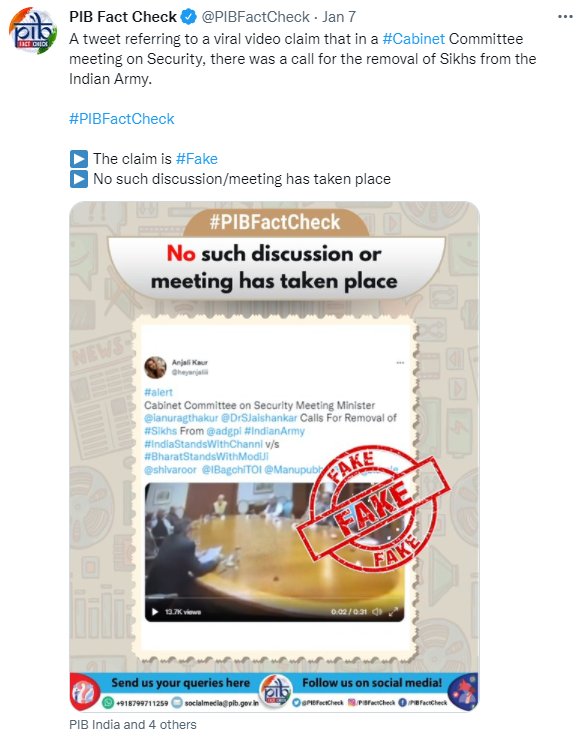Follow the #Cabinet hashtag
The width and height of the screenshot is (586, 744).
414,39
